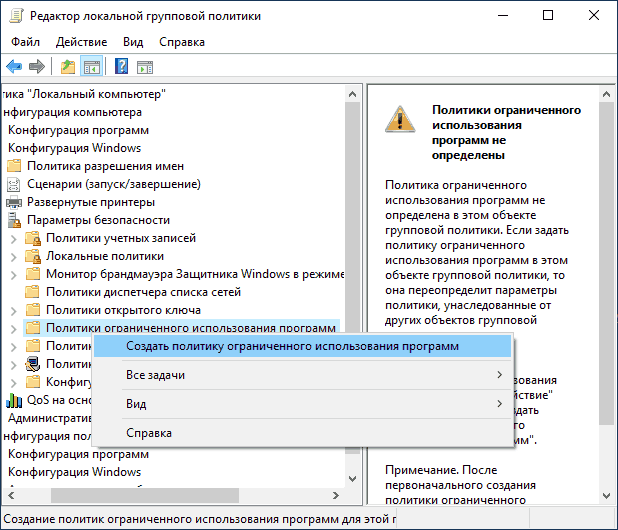
Task: Select upper Конфигурация Windows tree item
Action: [74, 148]
